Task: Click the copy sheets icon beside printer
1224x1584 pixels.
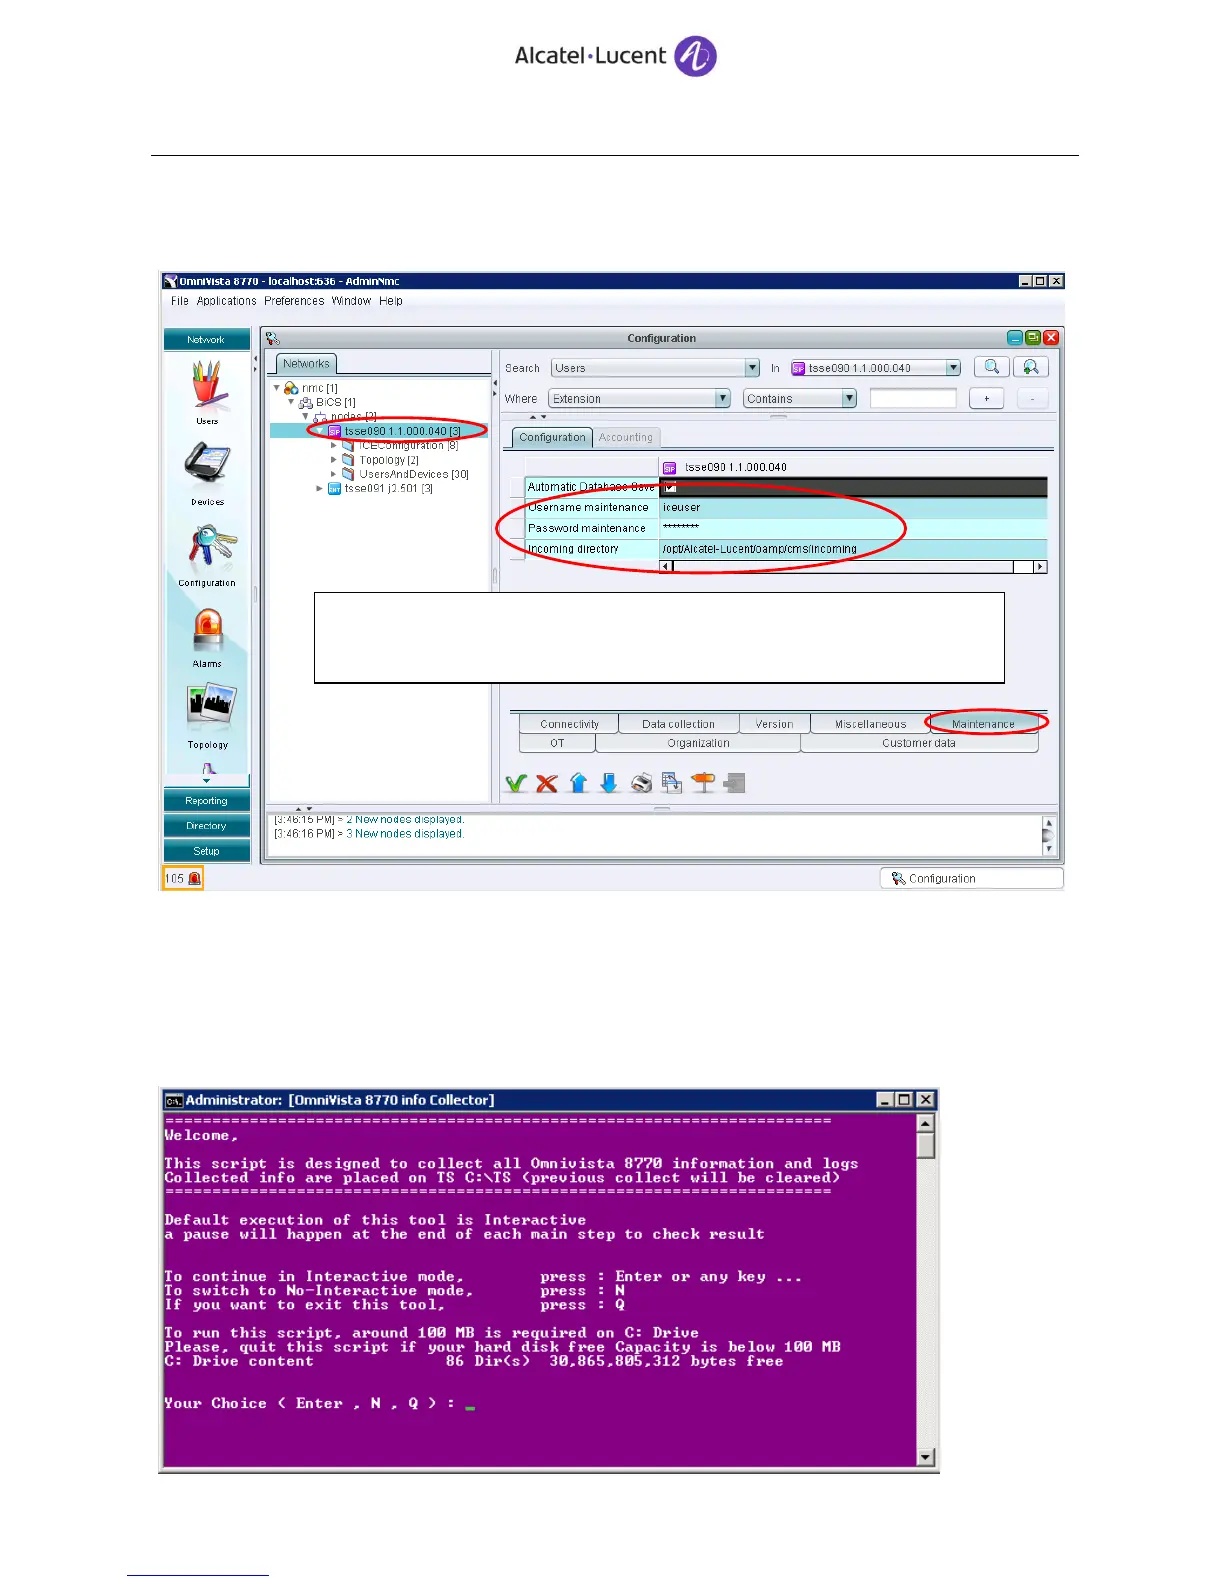Action: (x=672, y=783)
